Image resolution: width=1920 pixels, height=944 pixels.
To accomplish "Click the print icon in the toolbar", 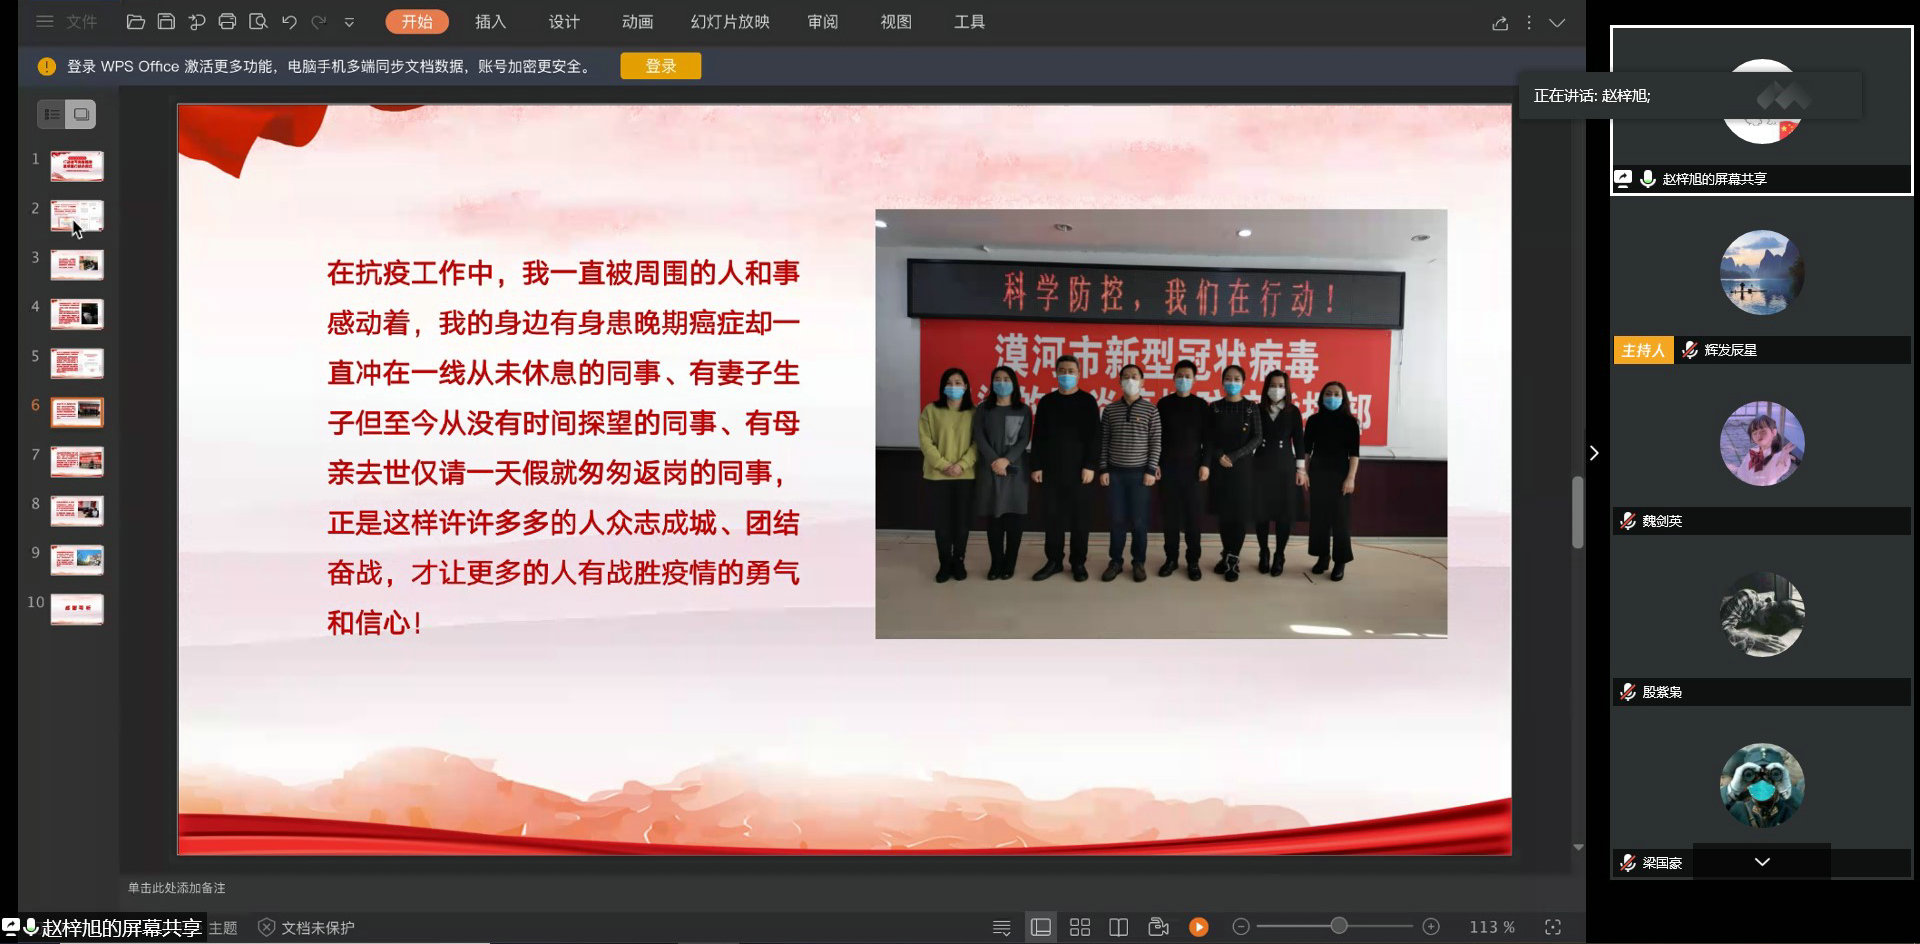I will (x=227, y=22).
